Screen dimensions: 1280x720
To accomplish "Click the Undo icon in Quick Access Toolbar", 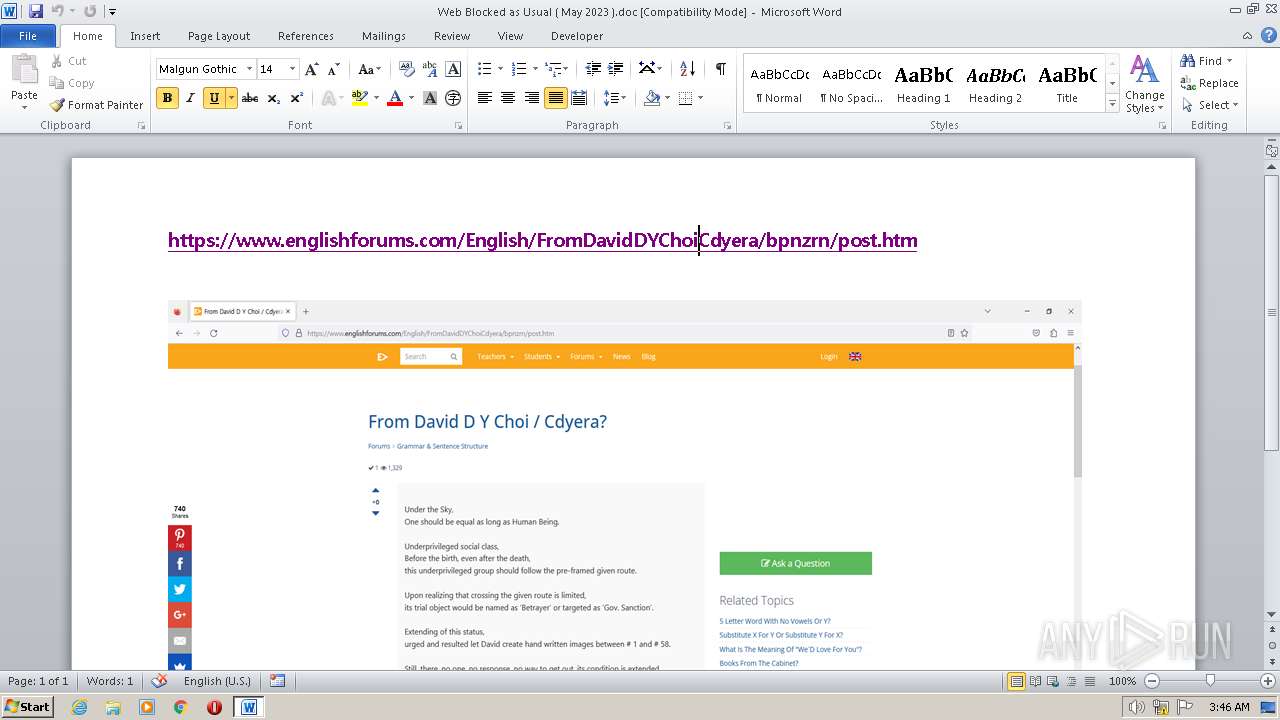I will click(x=57, y=11).
